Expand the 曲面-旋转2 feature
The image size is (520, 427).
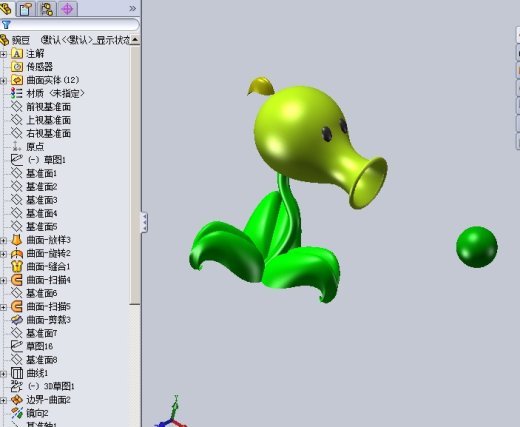click(x=3, y=254)
